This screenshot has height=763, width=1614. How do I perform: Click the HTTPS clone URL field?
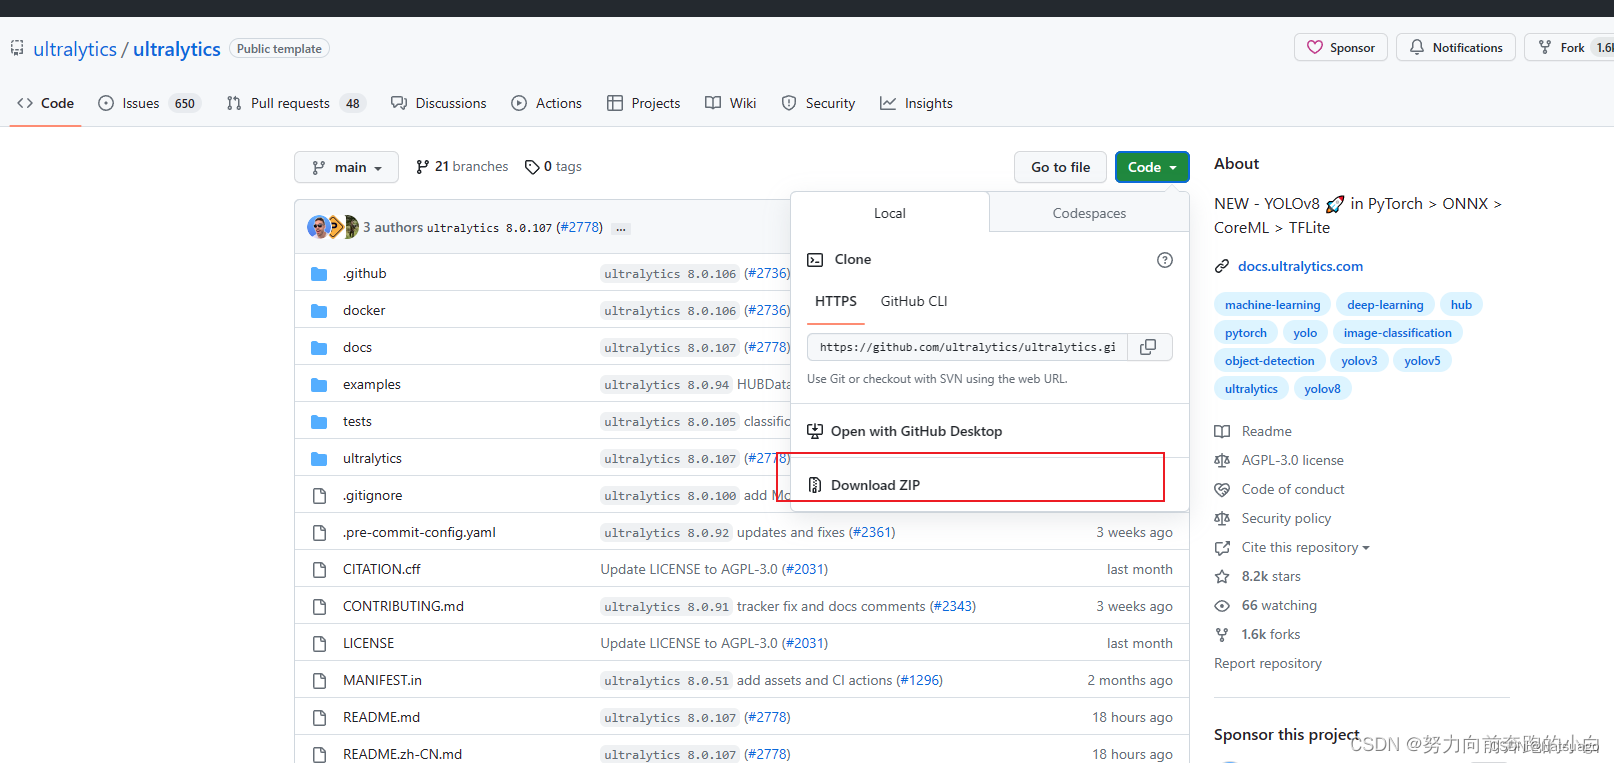point(968,347)
